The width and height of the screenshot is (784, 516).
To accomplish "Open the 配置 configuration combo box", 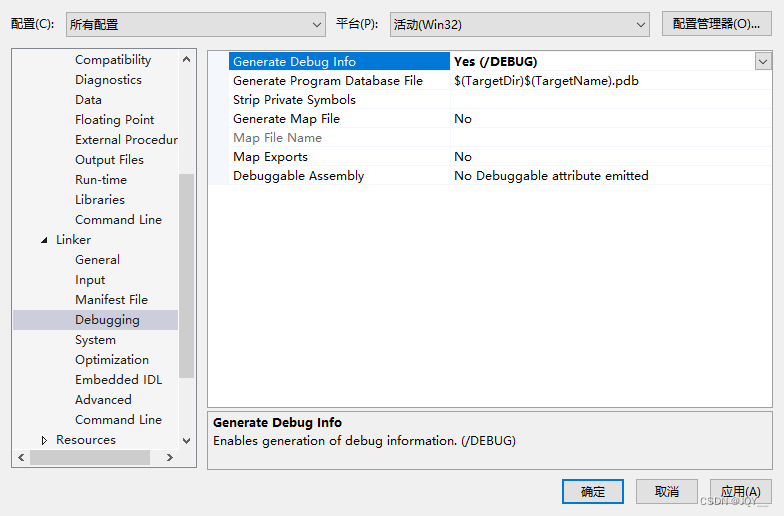I will [196, 24].
